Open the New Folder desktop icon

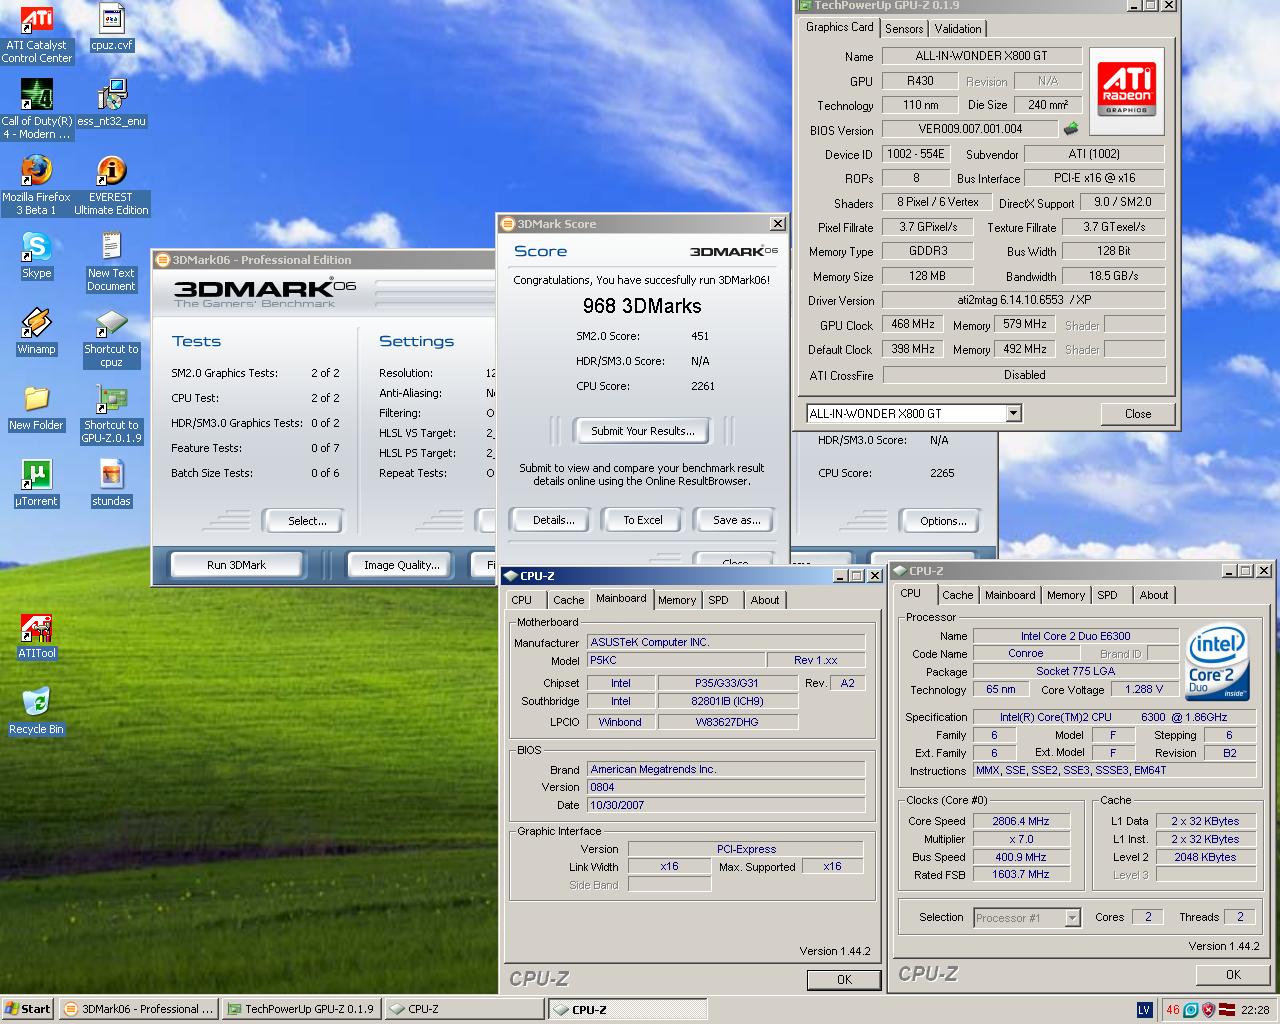[x=37, y=408]
